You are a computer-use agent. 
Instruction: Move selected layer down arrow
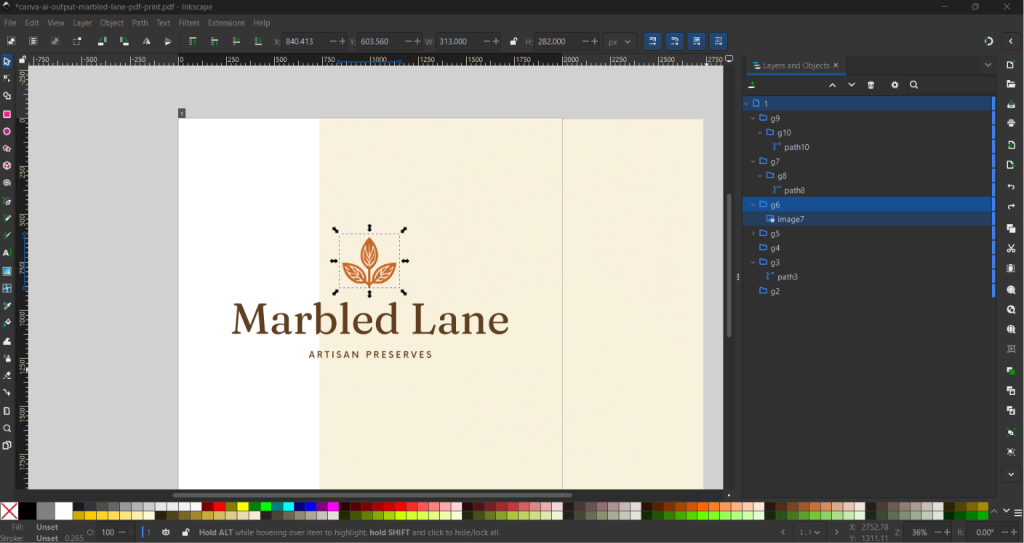(852, 85)
